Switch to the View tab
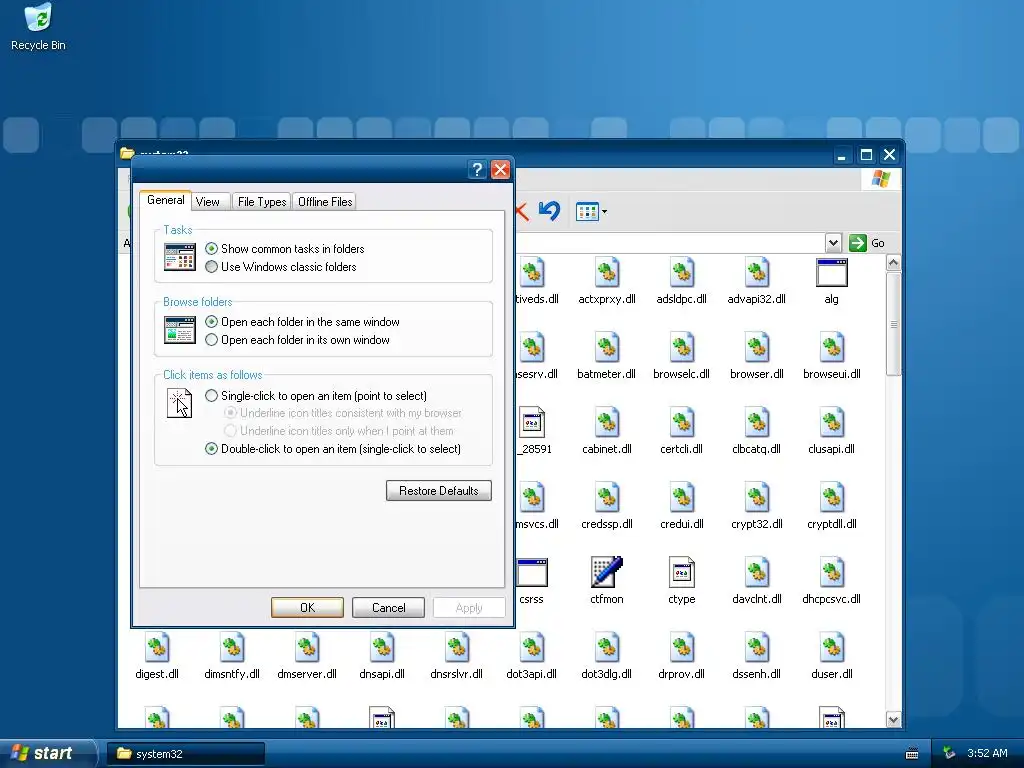The width and height of the screenshot is (1024, 768). coord(208,202)
